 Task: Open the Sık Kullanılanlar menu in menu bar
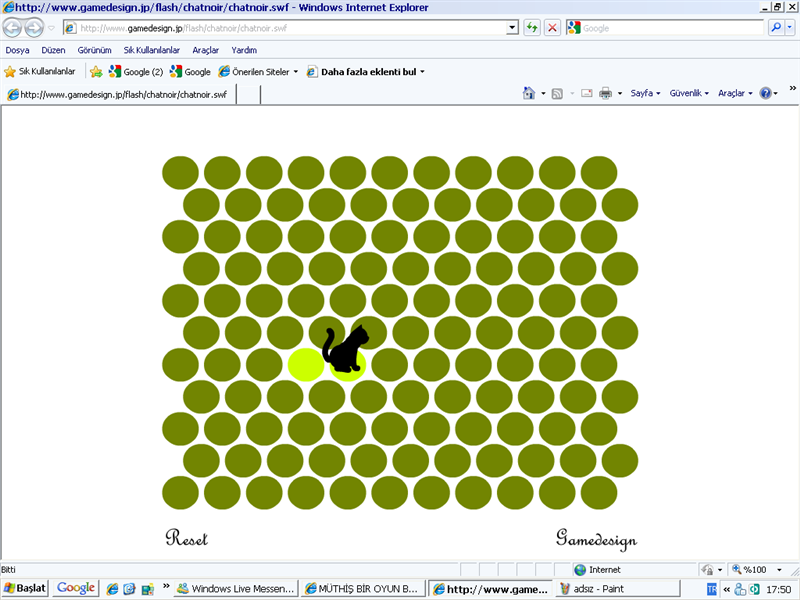pyautogui.click(x=152, y=50)
